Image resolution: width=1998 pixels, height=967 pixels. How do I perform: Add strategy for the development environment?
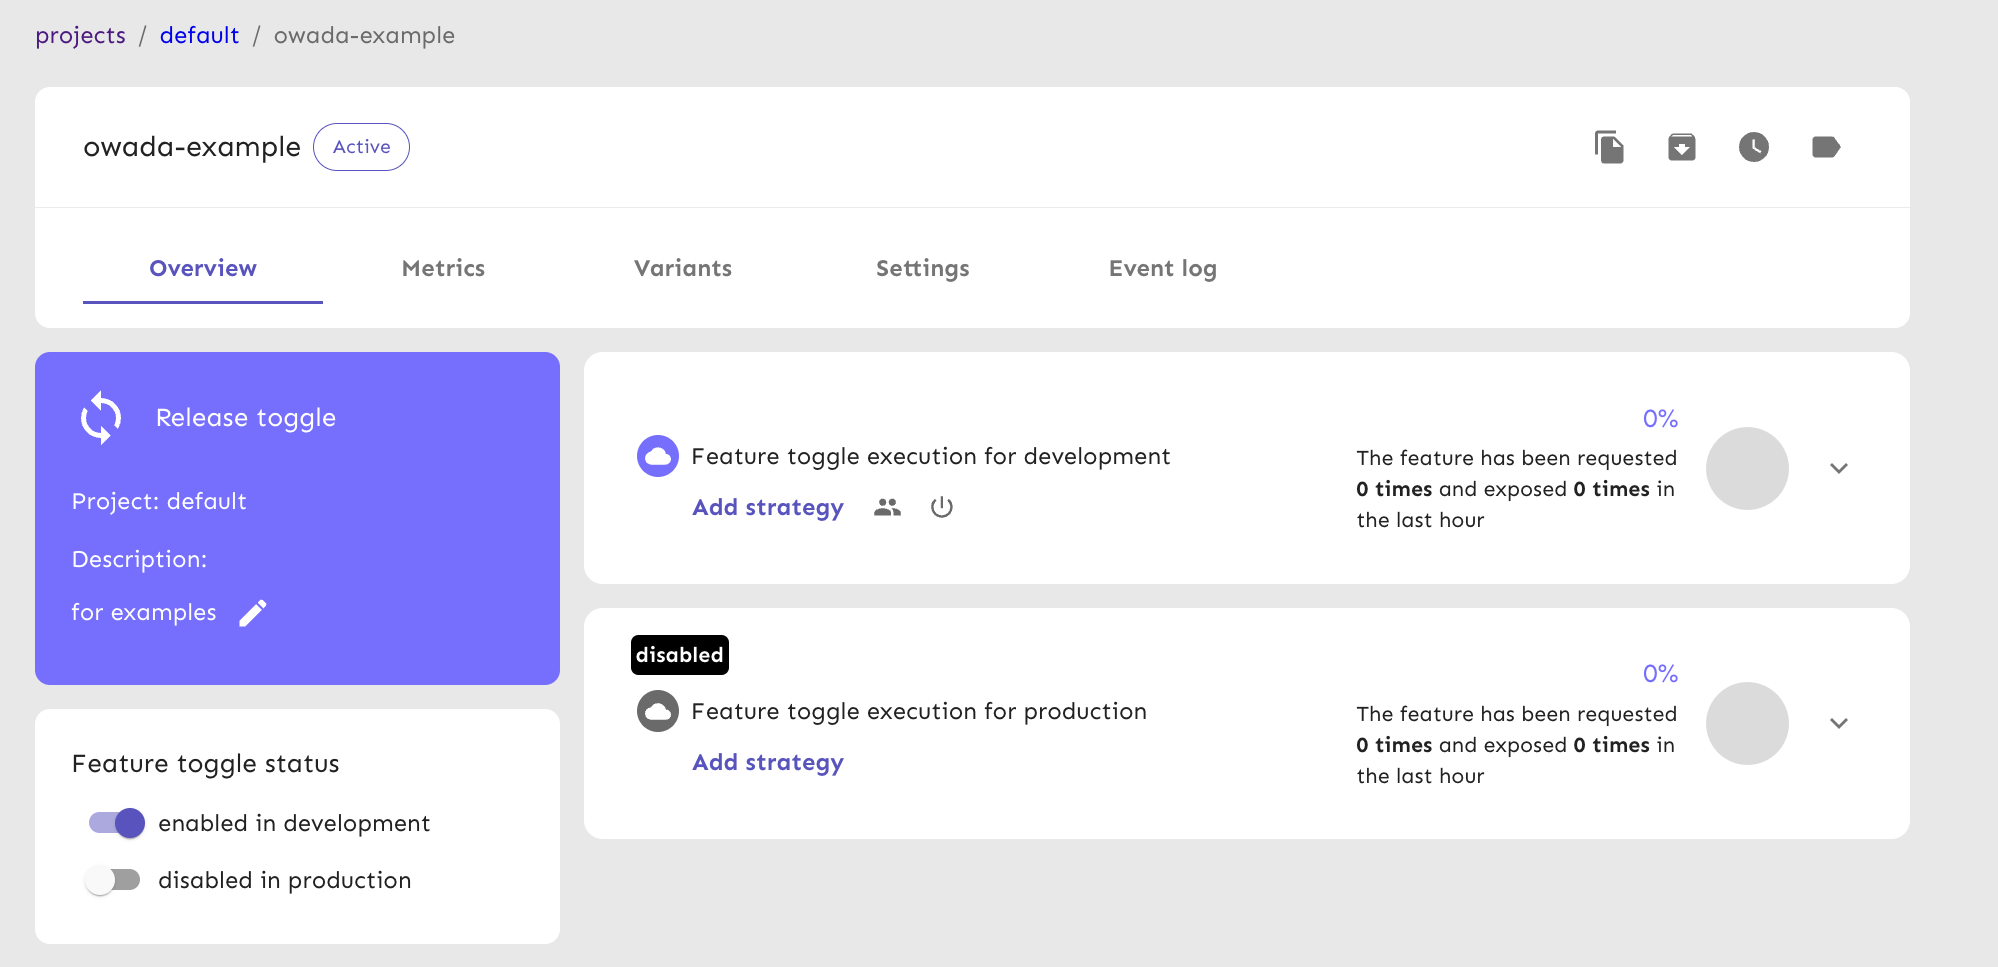coord(768,508)
